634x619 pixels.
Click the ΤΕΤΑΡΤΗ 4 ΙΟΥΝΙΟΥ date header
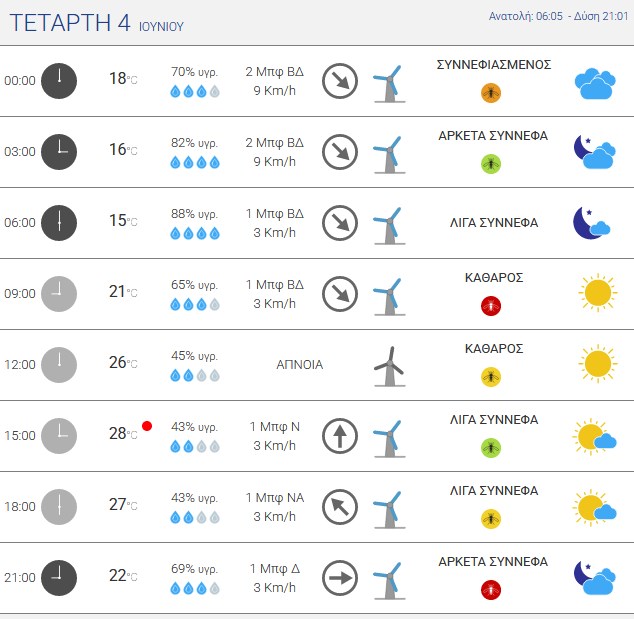[97, 23]
